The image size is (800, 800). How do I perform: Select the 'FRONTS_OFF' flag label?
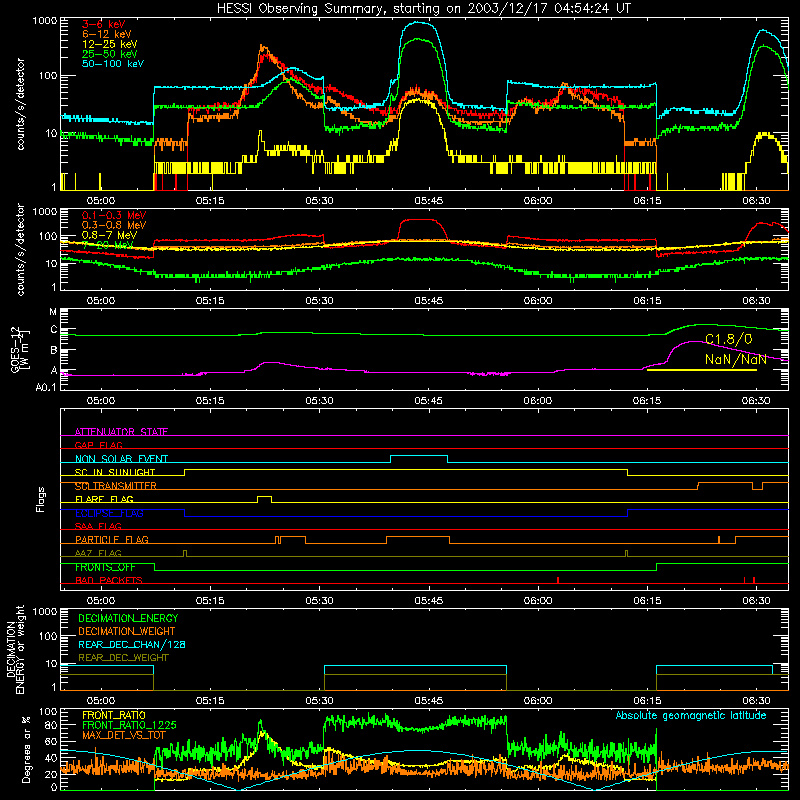(x=105, y=567)
